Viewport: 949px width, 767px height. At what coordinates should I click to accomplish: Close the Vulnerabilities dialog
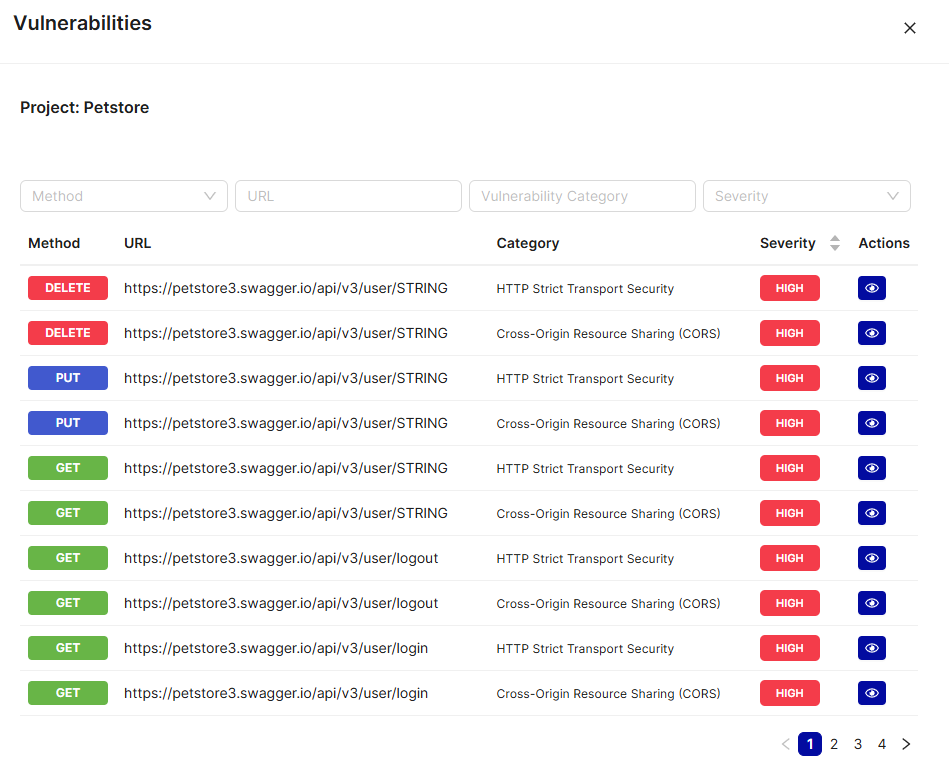909,28
